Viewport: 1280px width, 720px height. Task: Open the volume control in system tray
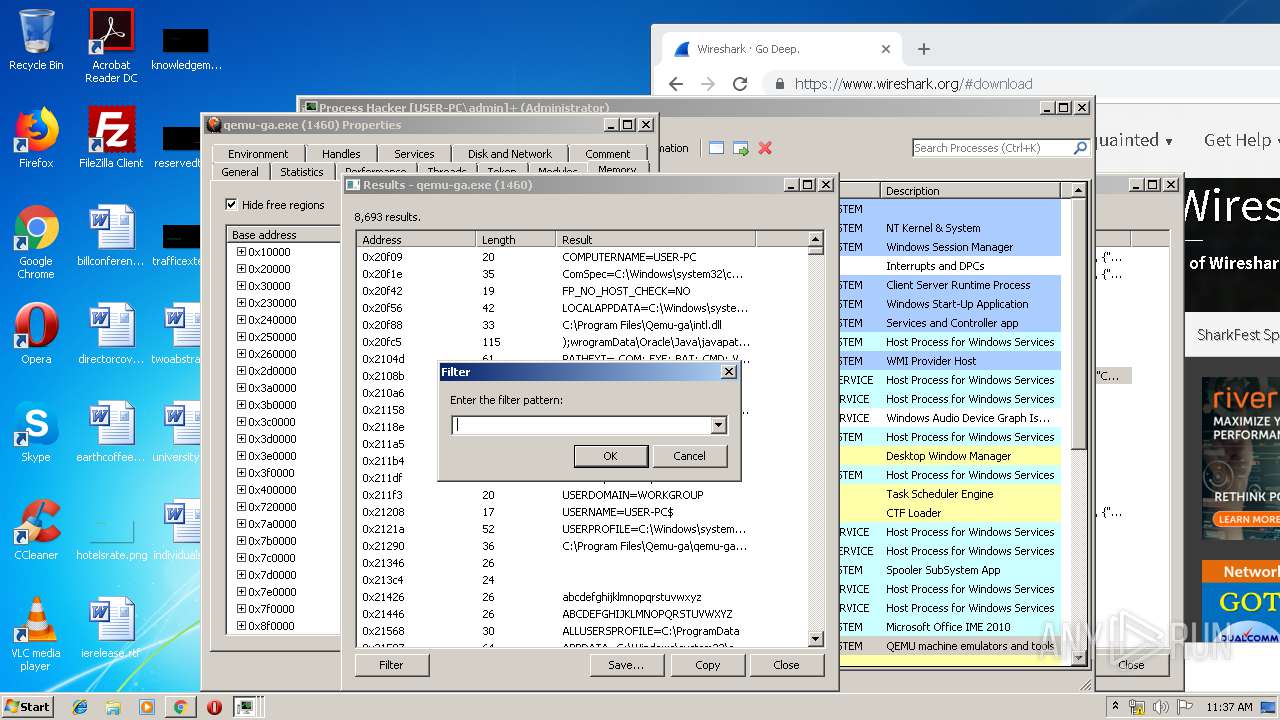(1160, 707)
